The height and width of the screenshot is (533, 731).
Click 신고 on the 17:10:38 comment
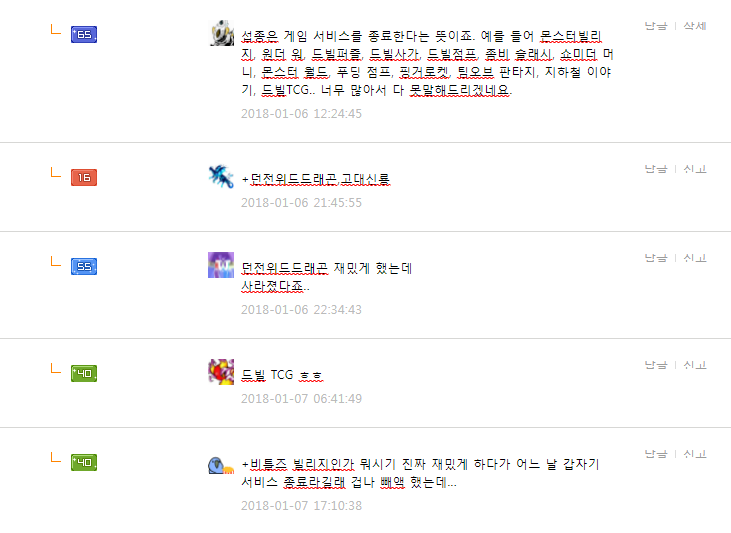pyautogui.click(x=695, y=454)
